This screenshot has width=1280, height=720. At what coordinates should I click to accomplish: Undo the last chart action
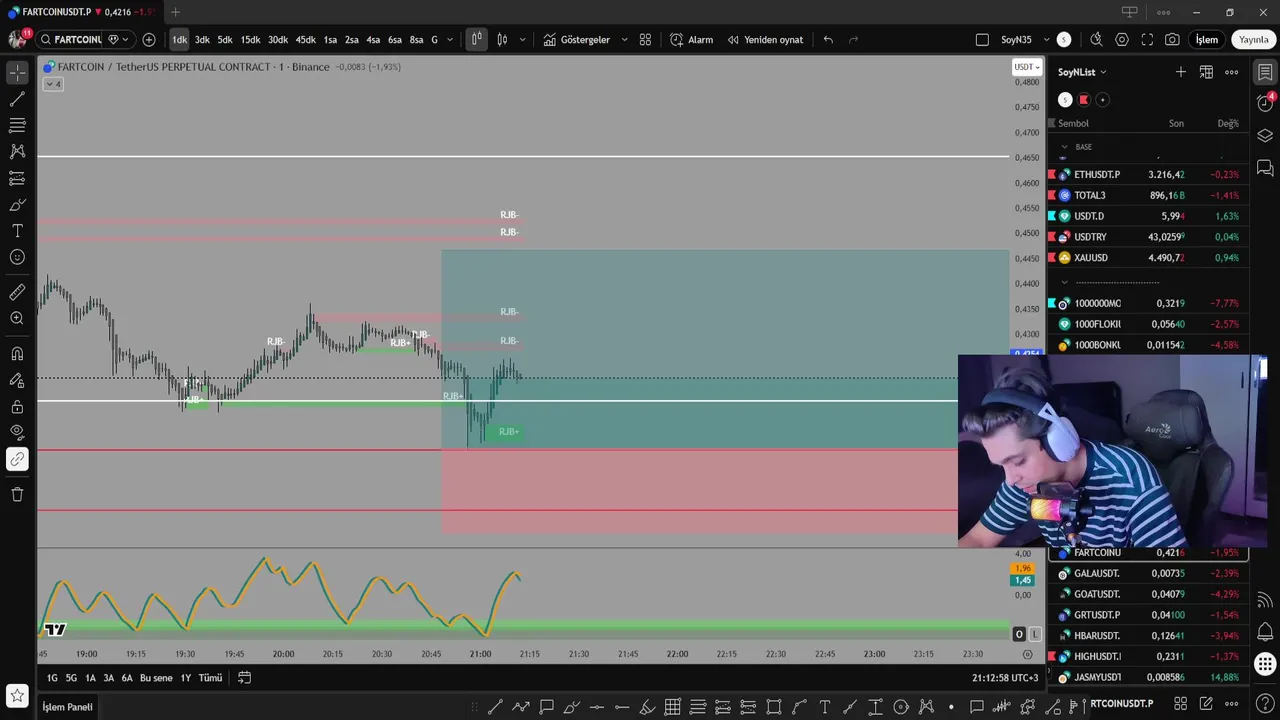[828, 40]
